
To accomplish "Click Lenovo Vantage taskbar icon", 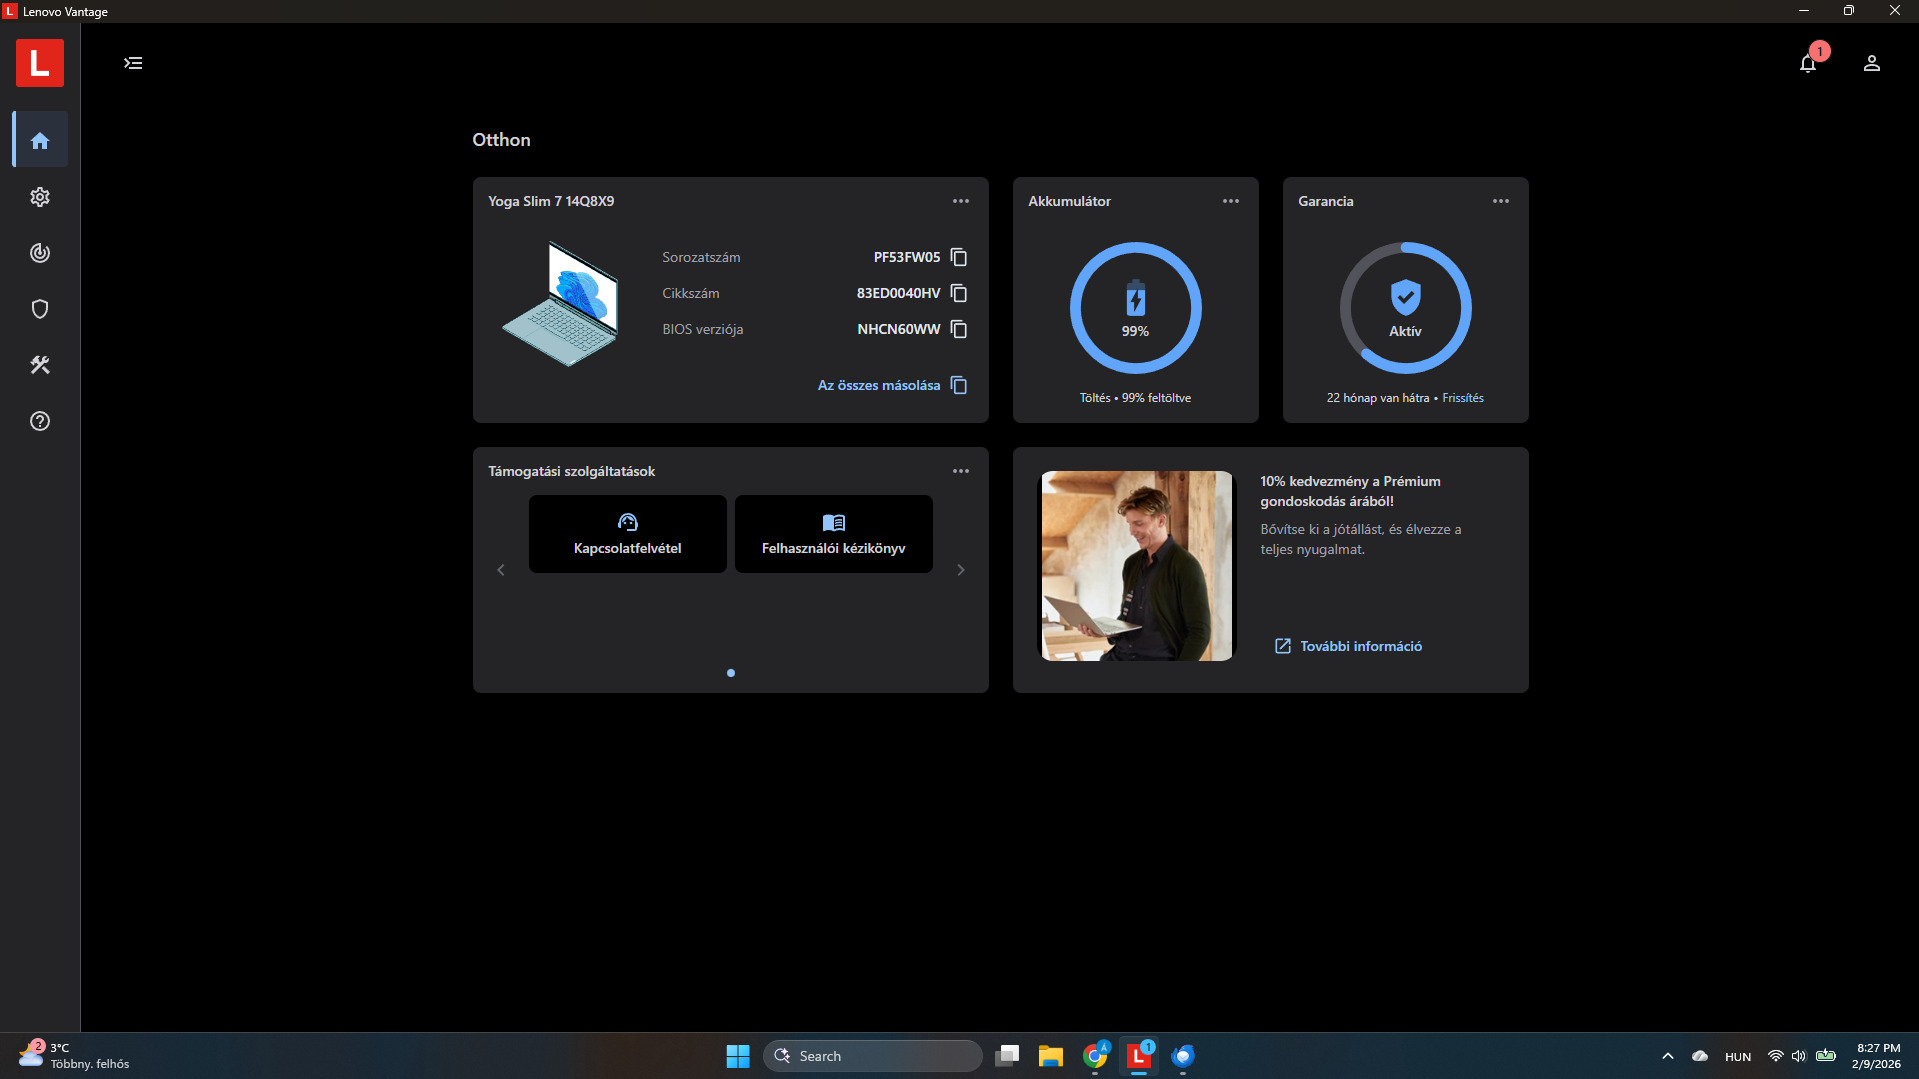I will tap(1139, 1056).
